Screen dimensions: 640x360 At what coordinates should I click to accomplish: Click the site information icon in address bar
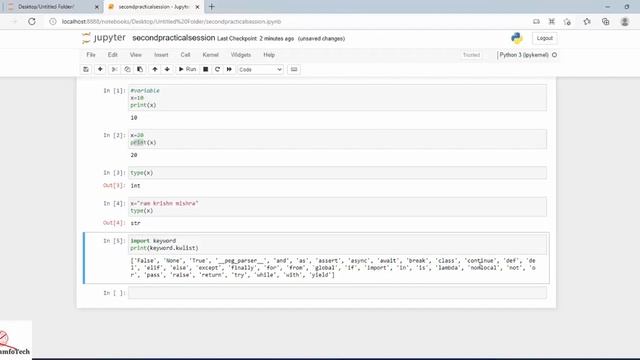pyautogui.click(x=53, y=22)
